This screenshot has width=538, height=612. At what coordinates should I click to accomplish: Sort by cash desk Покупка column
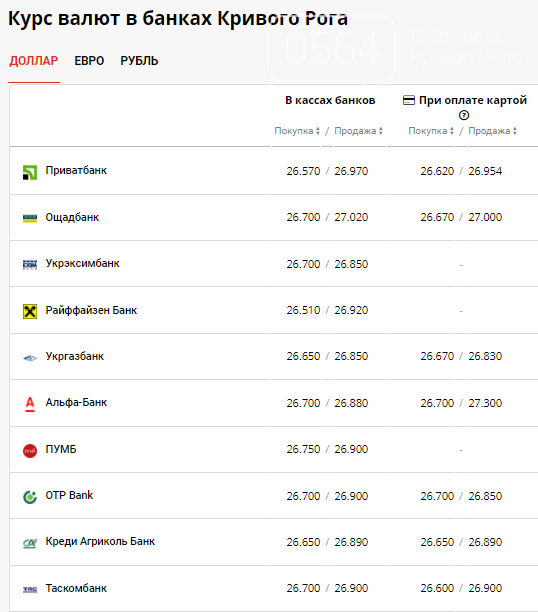coord(297,131)
